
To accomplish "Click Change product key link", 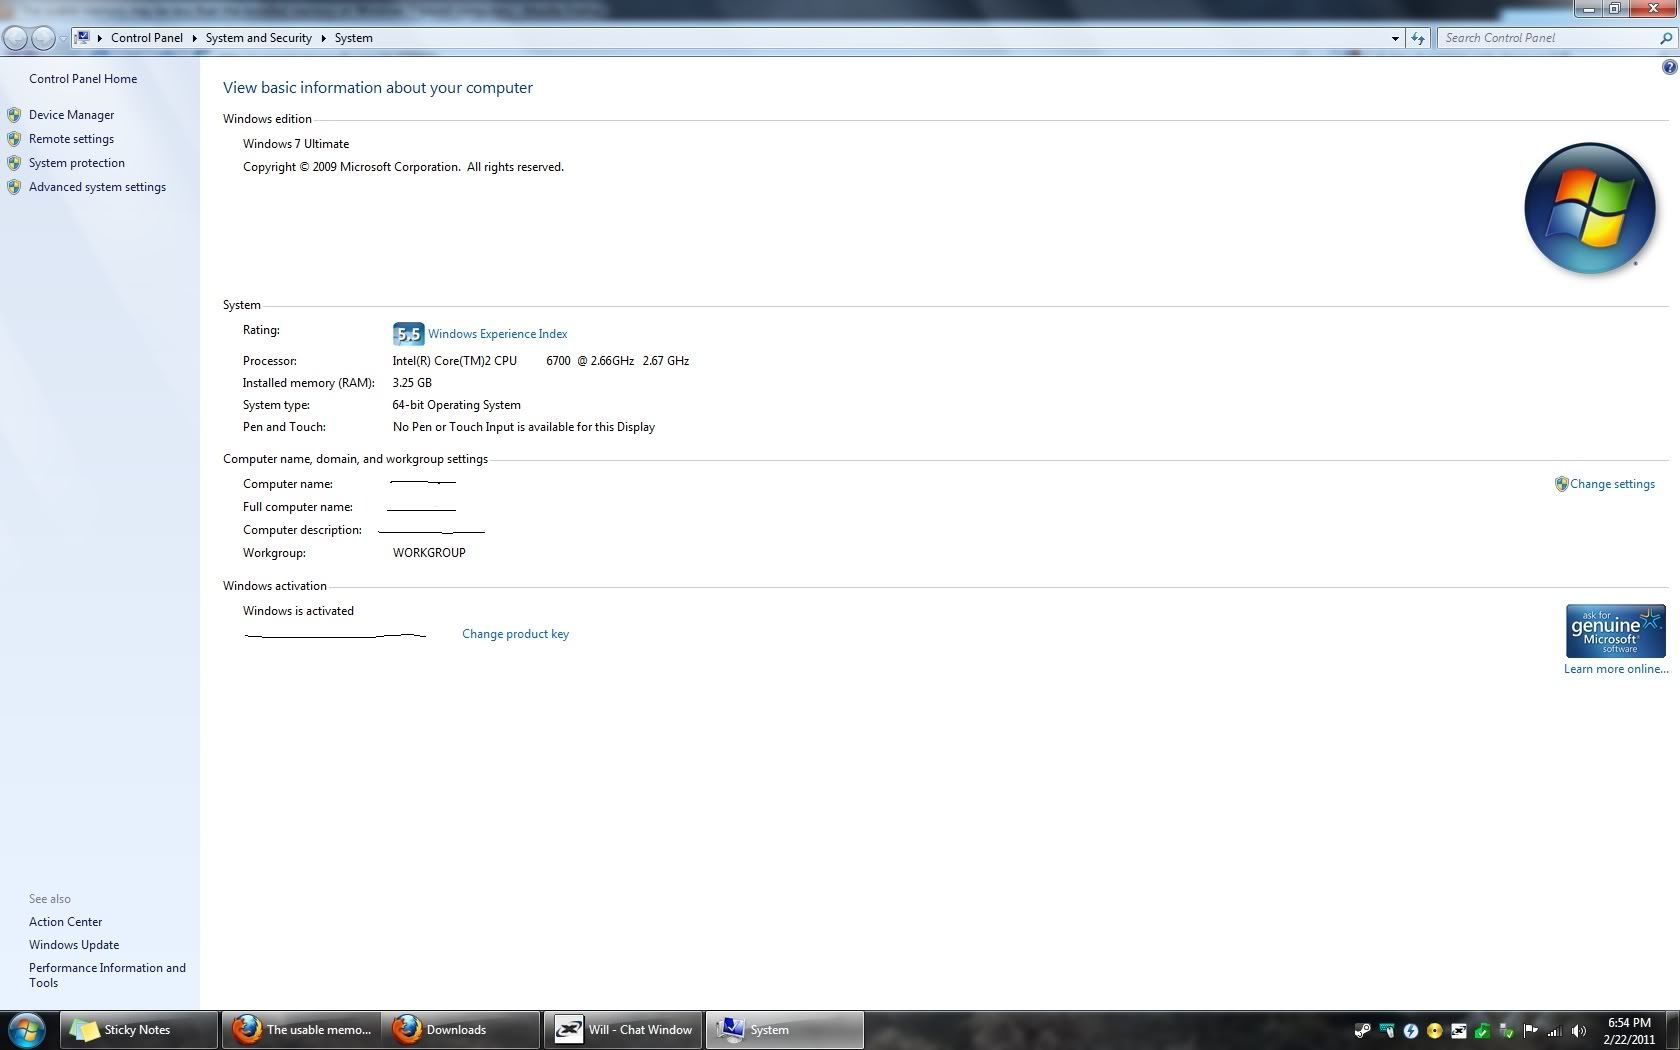I will coord(515,634).
